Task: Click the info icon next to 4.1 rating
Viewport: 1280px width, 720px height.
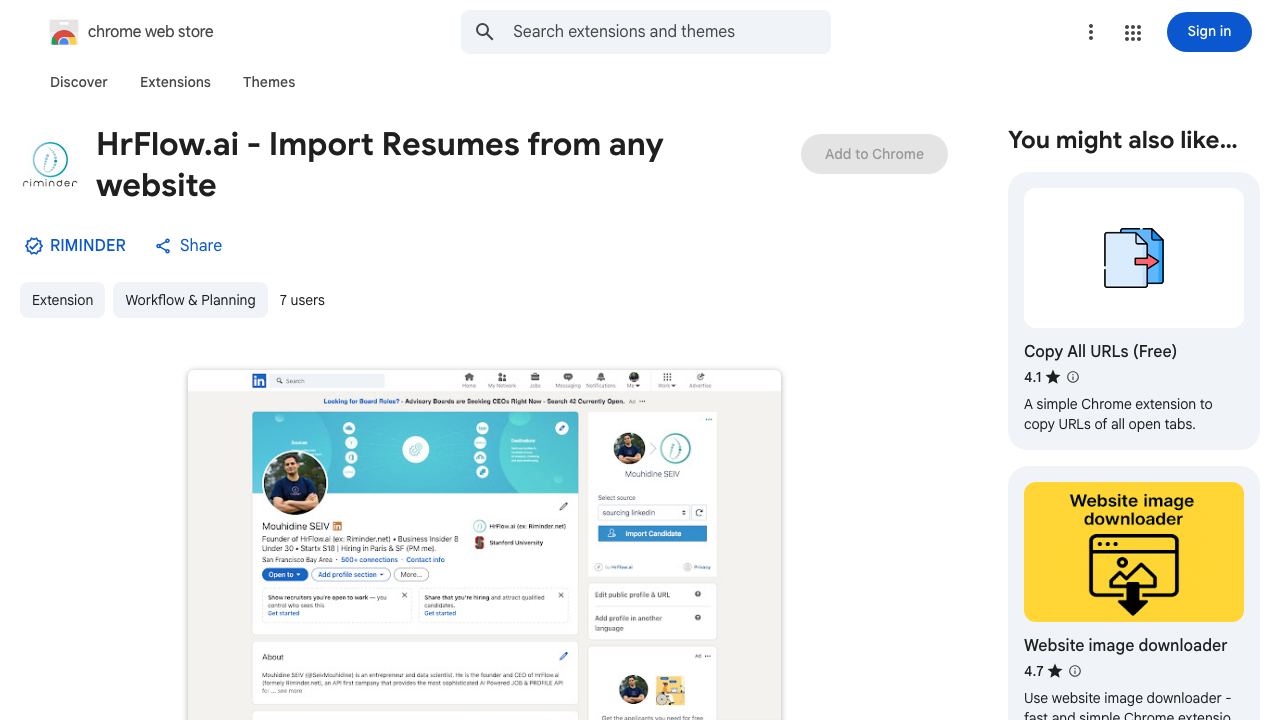Action: click(x=1073, y=377)
